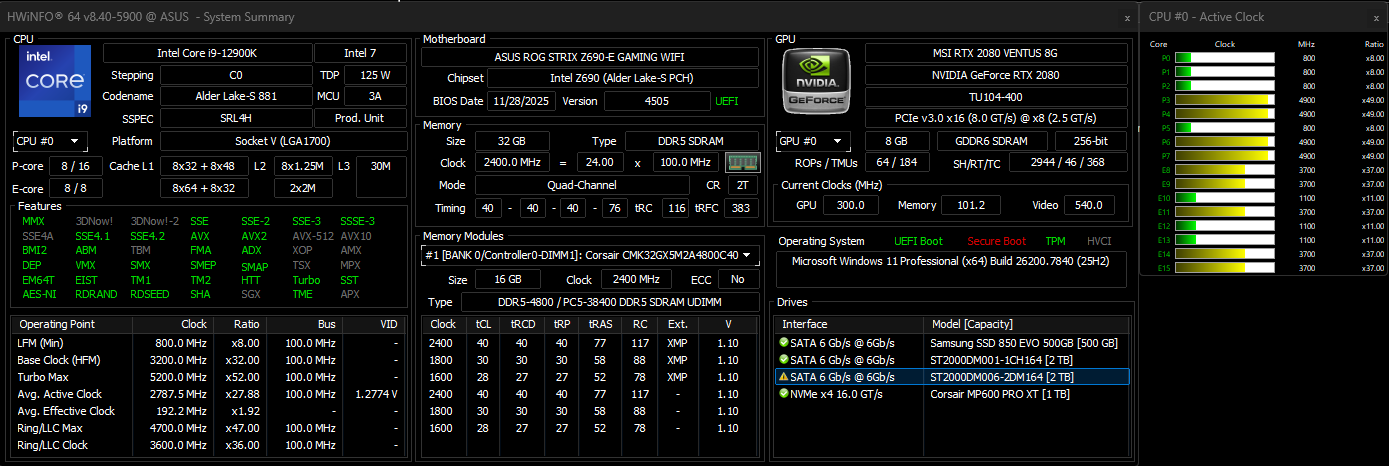Click the green status icon for ST2000DM001-1CH164

coord(784,360)
